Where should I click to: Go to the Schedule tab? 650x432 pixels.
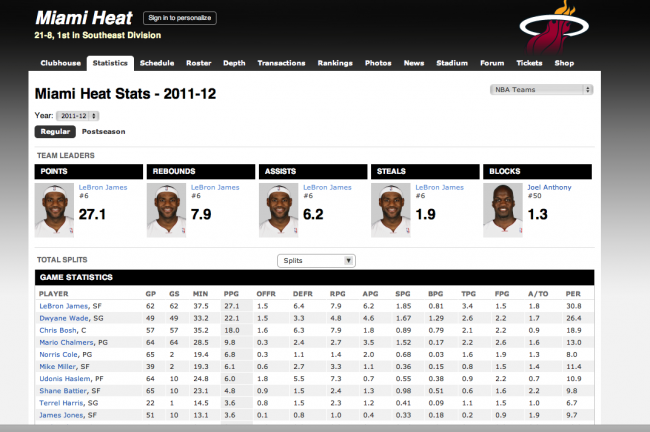[157, 63]
